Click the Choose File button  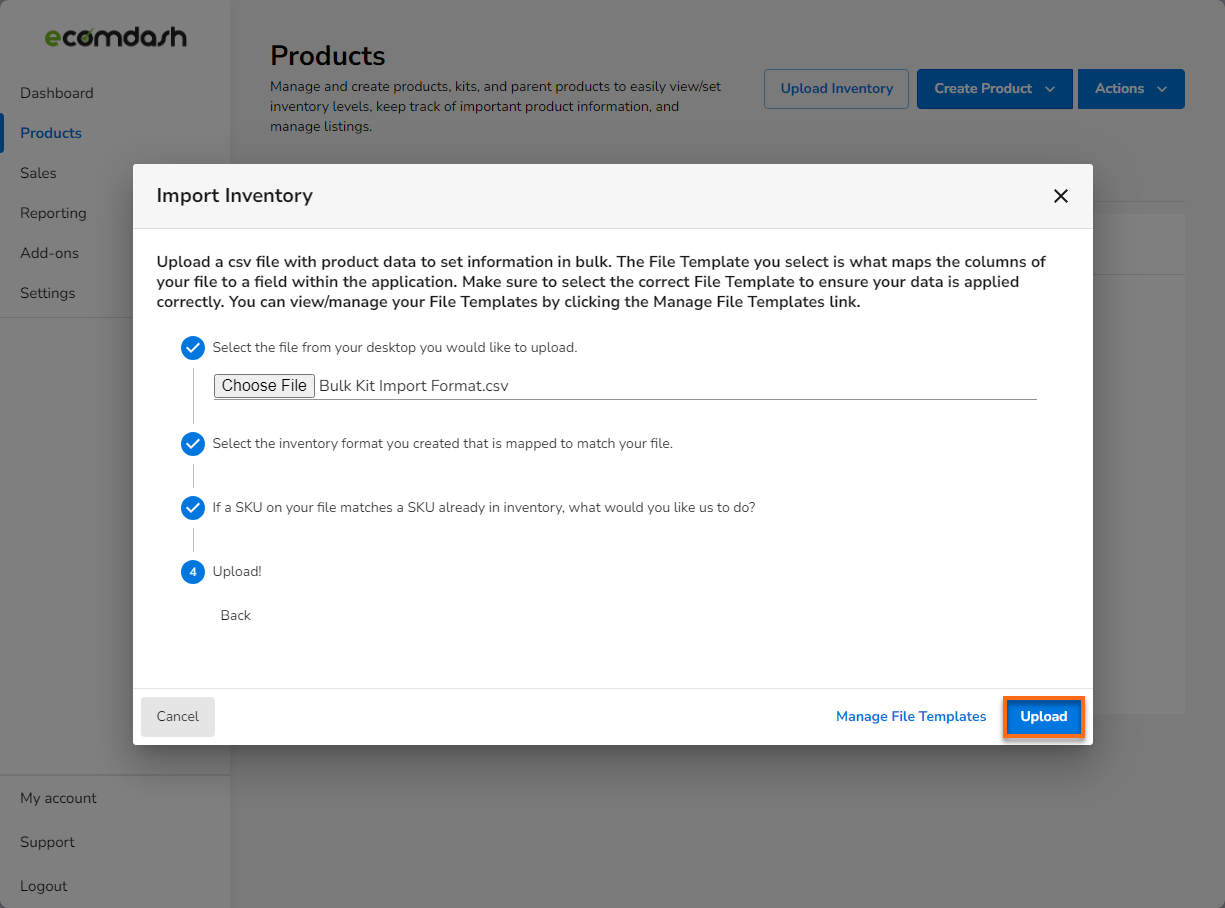tap(264, 385)
